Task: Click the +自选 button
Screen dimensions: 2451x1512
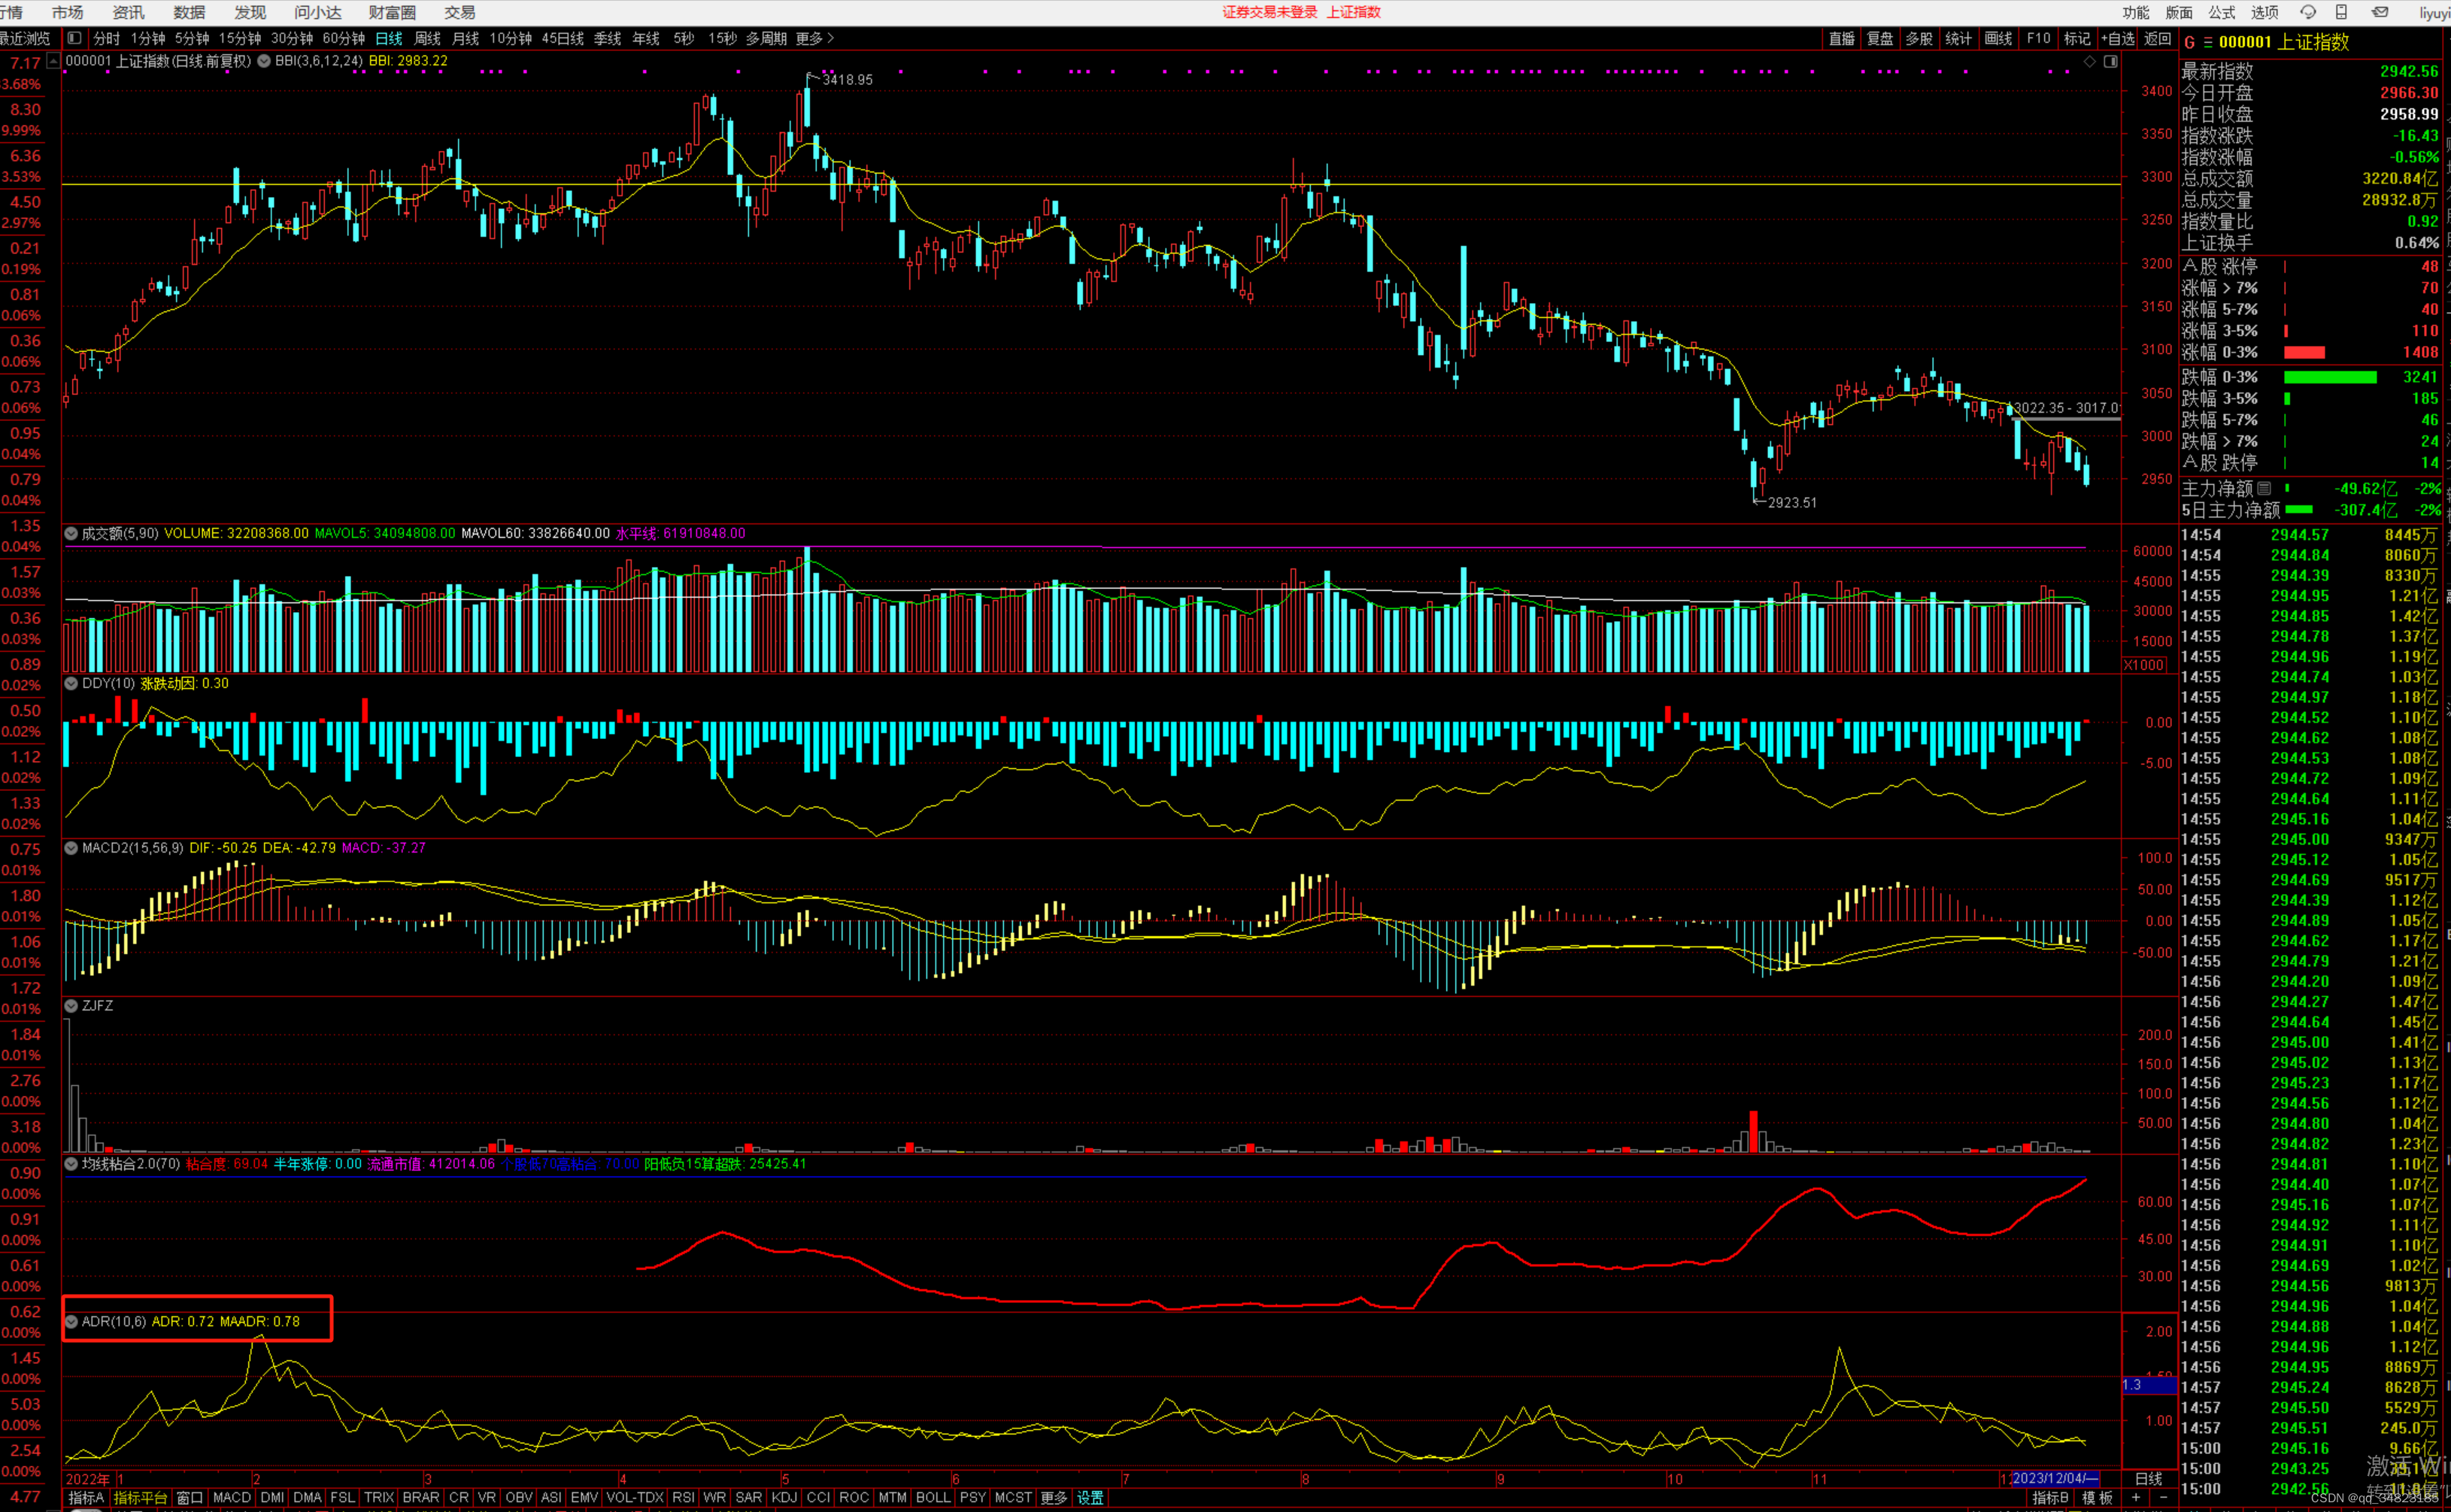Action: pos(2117,38)
